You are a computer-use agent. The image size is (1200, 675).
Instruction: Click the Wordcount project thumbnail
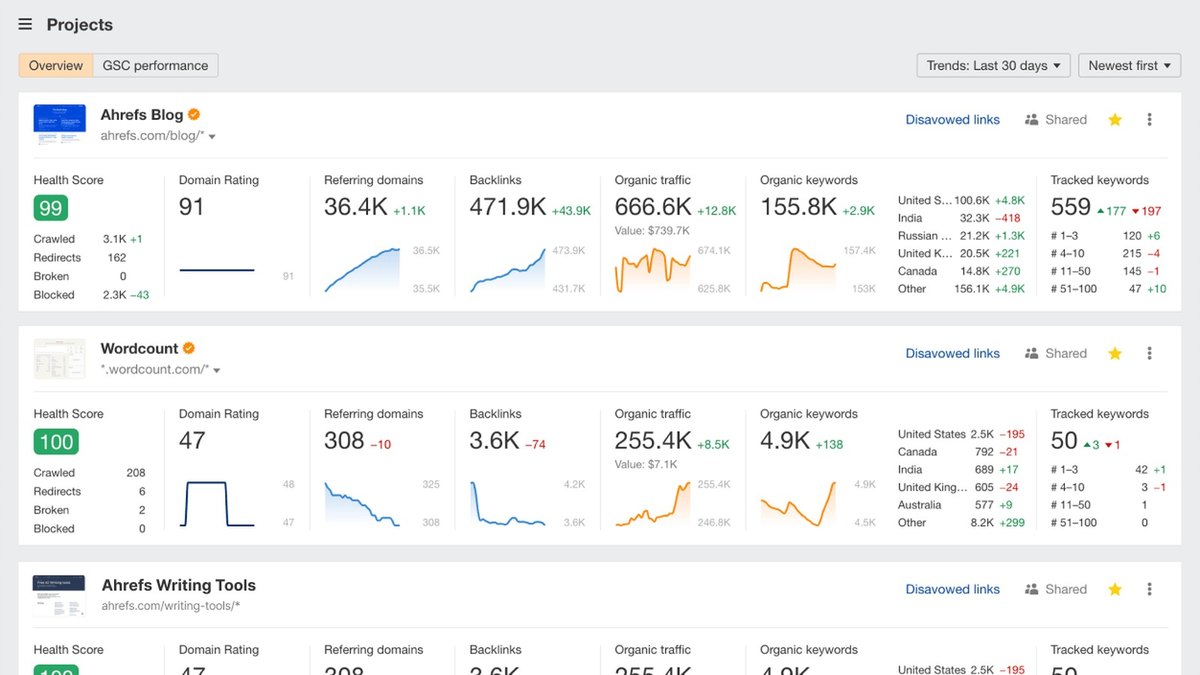60,358
